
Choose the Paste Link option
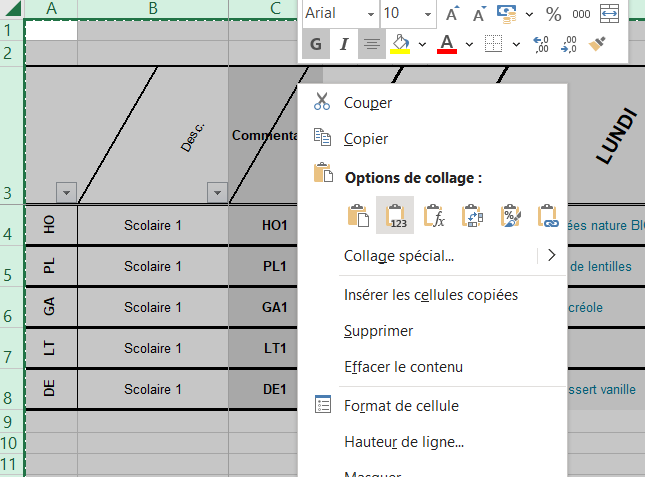(546, 215)
